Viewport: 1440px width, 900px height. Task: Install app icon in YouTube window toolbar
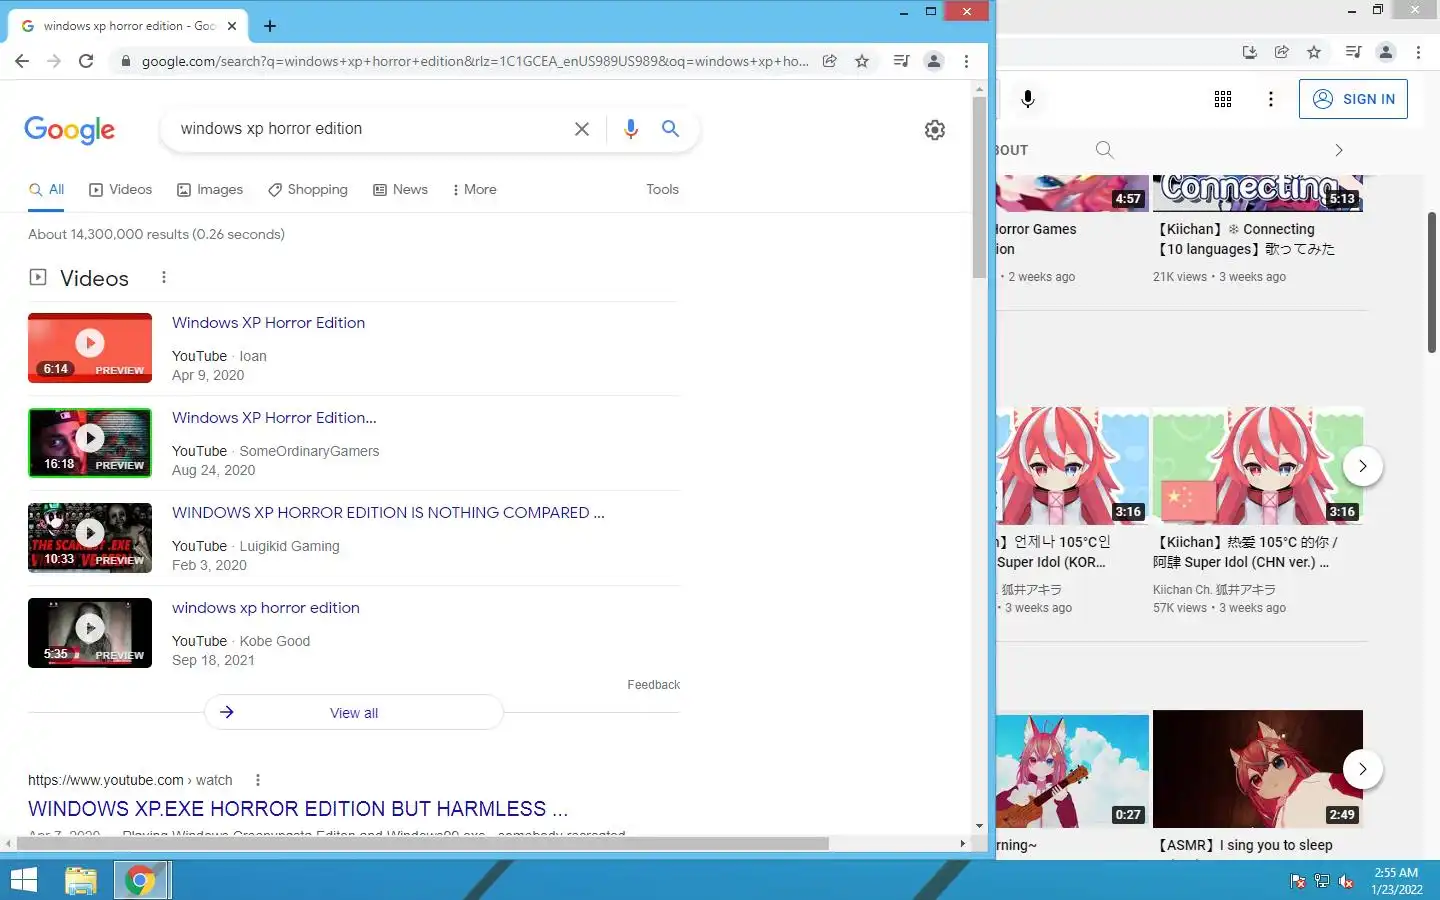[1250, 52]
